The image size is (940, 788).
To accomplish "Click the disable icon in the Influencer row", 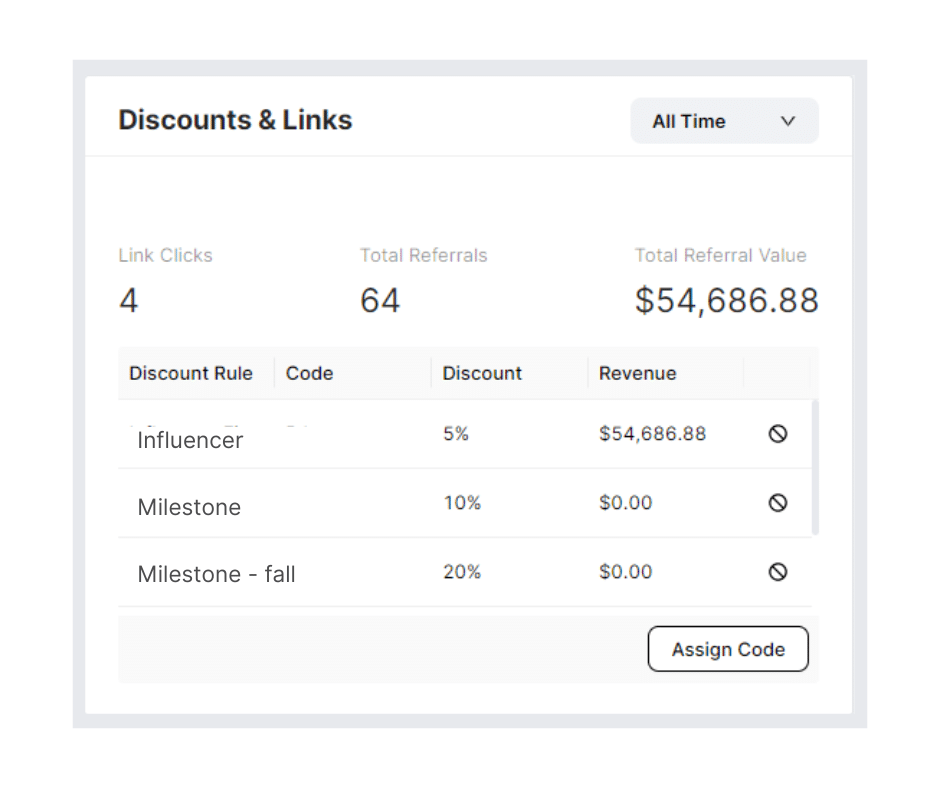I will coord(777,433).
